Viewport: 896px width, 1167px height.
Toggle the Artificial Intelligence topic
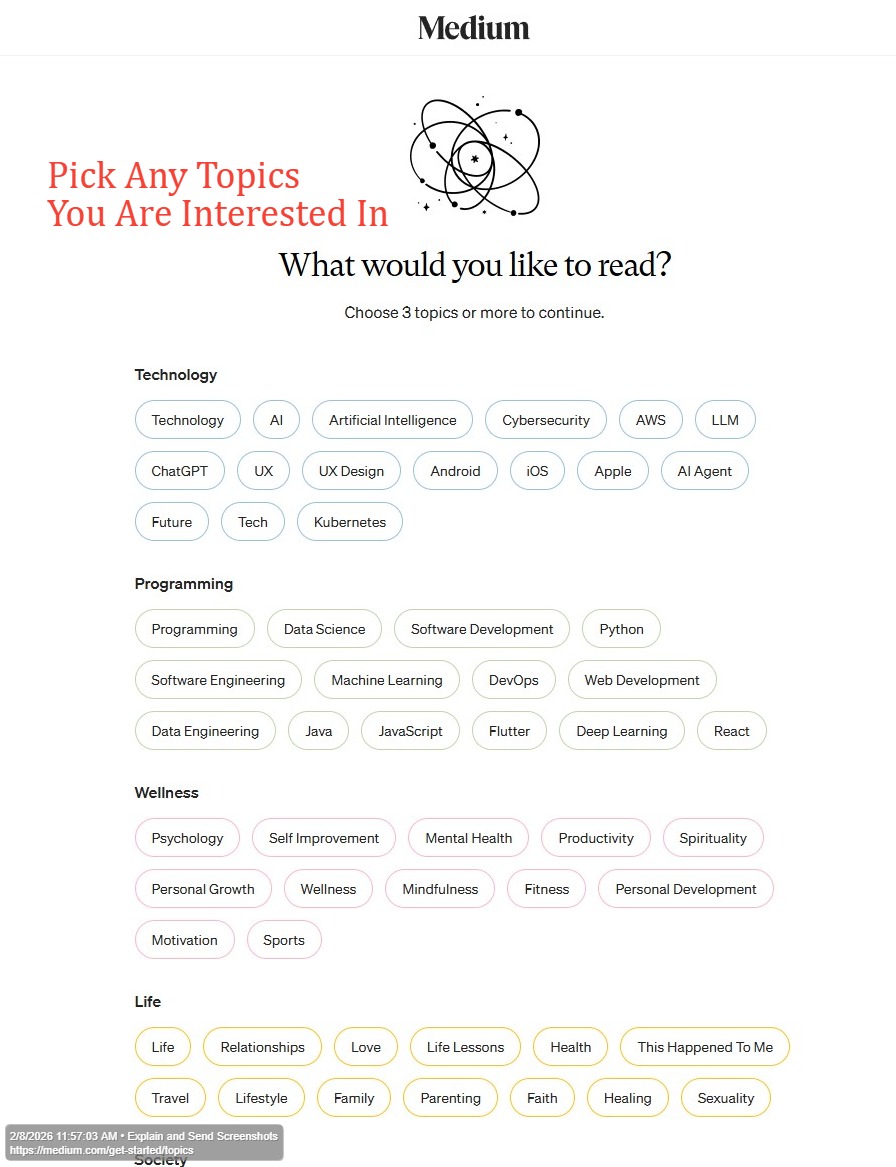[392, 420]
